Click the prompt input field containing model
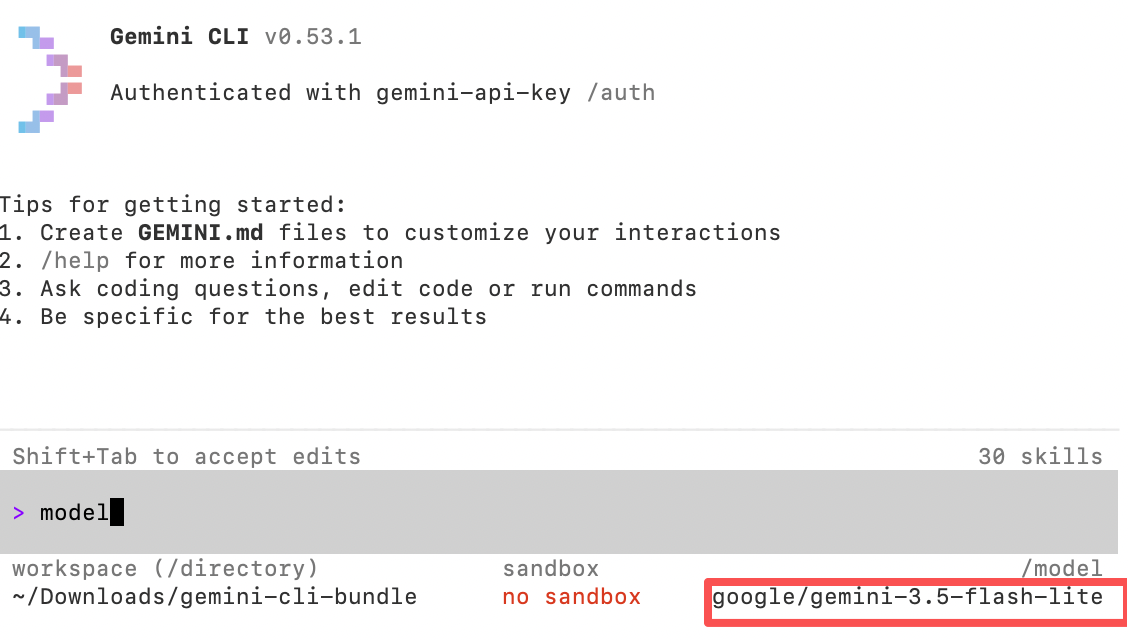 (559, 512)
